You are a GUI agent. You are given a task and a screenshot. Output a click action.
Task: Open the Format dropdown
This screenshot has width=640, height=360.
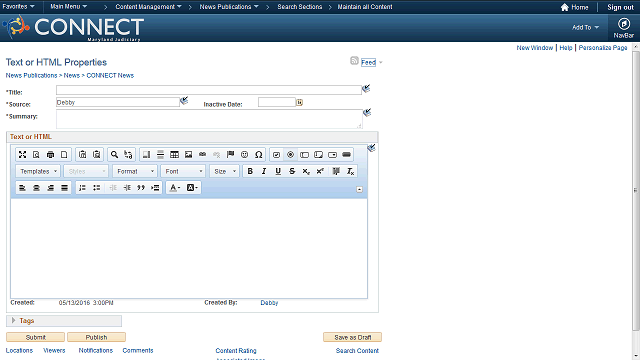click(135, 171)
